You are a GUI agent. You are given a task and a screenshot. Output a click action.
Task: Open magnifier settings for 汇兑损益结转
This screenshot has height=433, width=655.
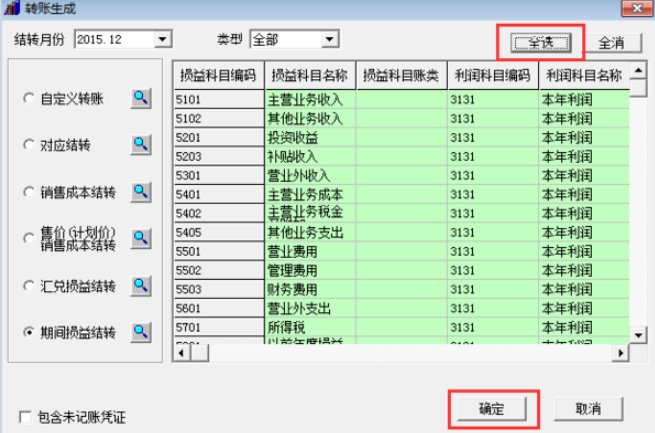click(x=141, y=286)
